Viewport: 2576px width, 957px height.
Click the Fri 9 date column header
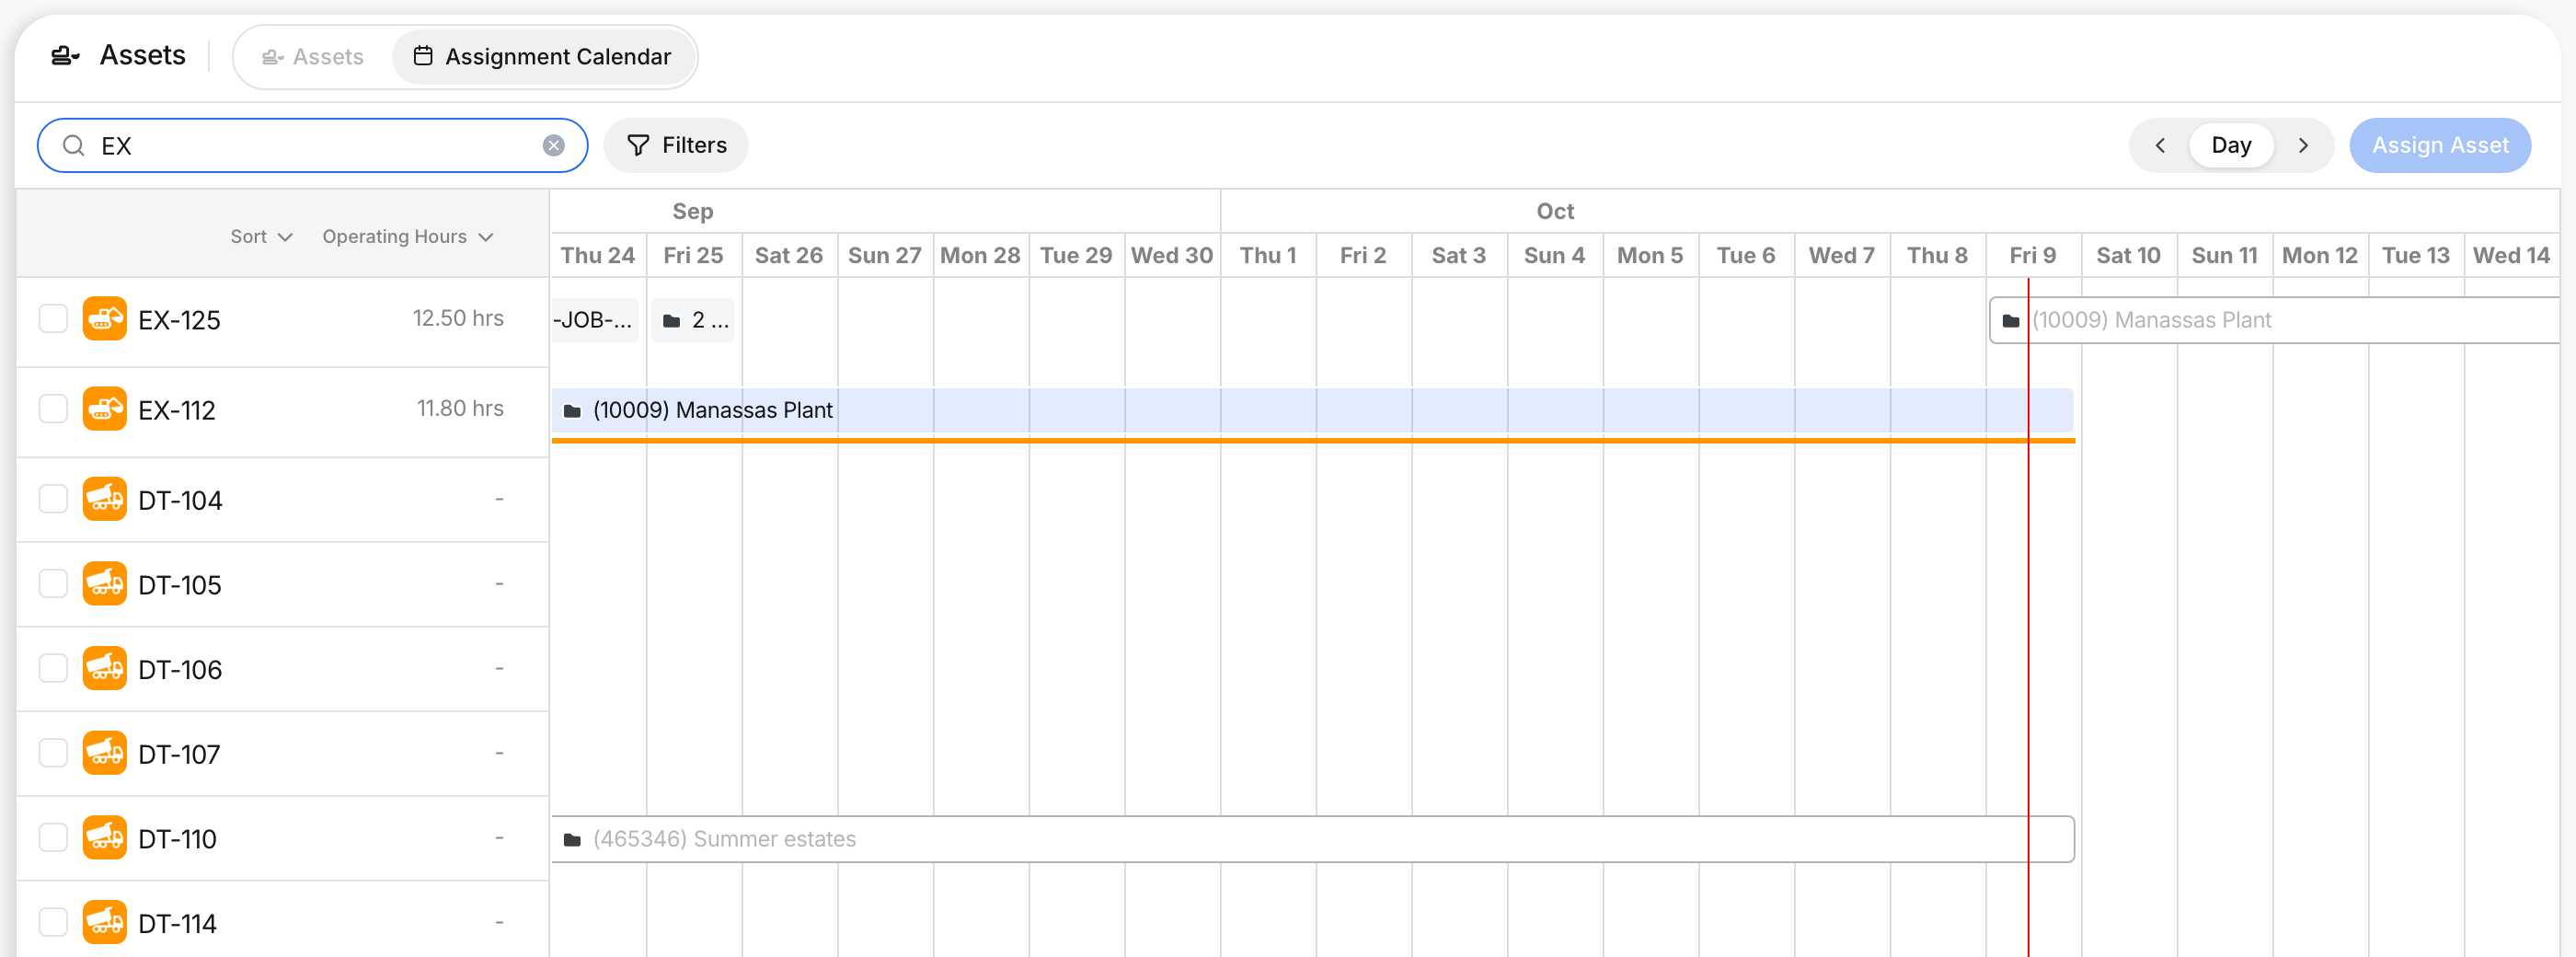[2033, 255]
